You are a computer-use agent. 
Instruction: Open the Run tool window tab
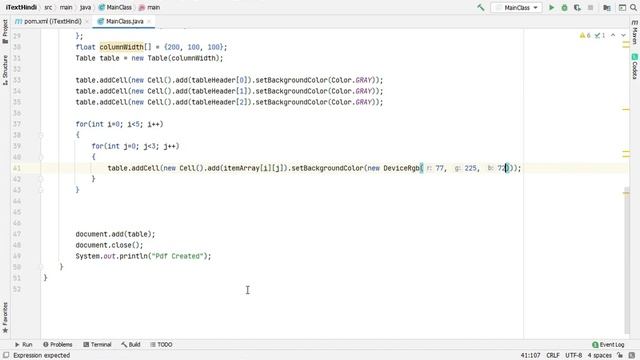[24, 344]
